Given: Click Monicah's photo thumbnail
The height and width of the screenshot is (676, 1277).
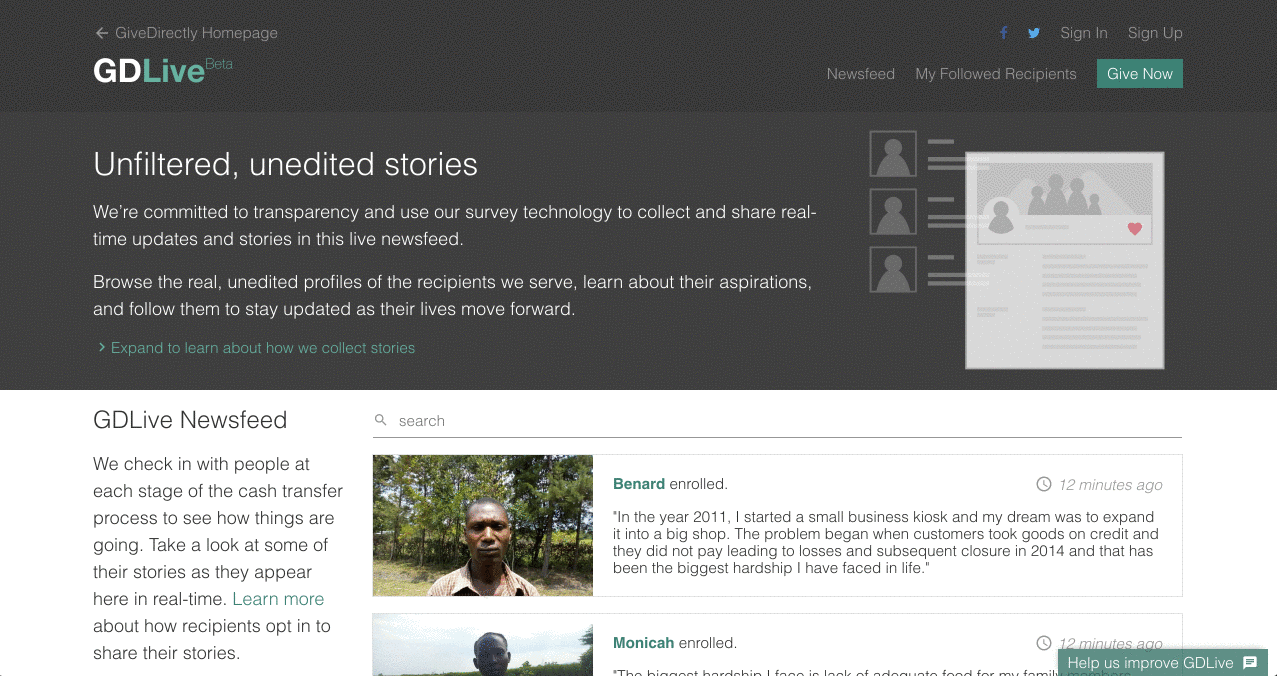Looking at the screenshot, I should coord(483,645).
